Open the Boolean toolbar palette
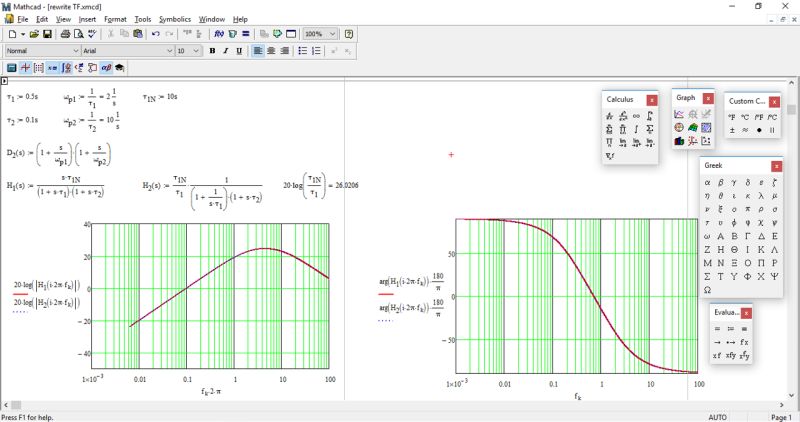The width and height of the screenshot is (800, 422). tap(79, 68)
